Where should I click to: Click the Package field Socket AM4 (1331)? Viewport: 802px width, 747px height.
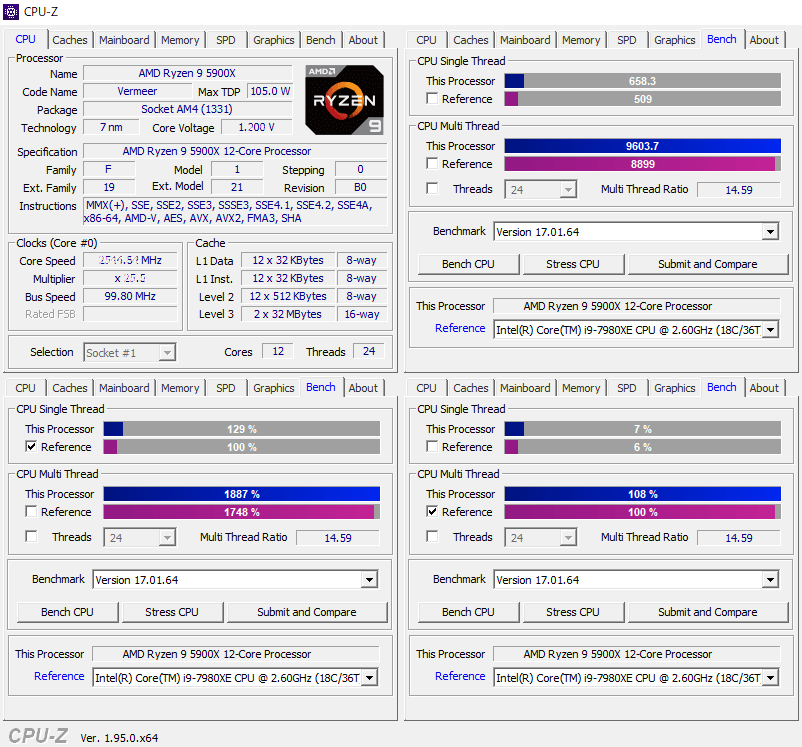tap(188, 109)
